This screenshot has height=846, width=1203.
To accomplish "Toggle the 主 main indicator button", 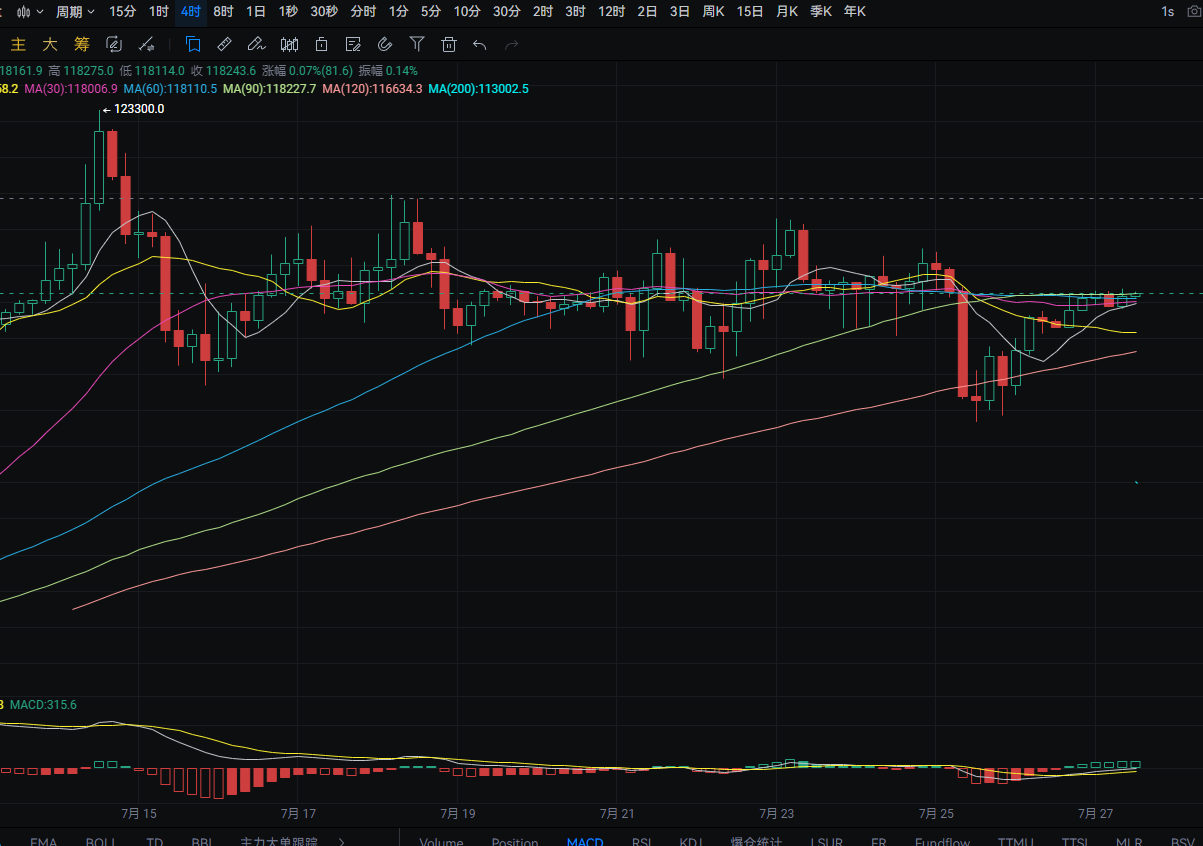I will (18, 44).
